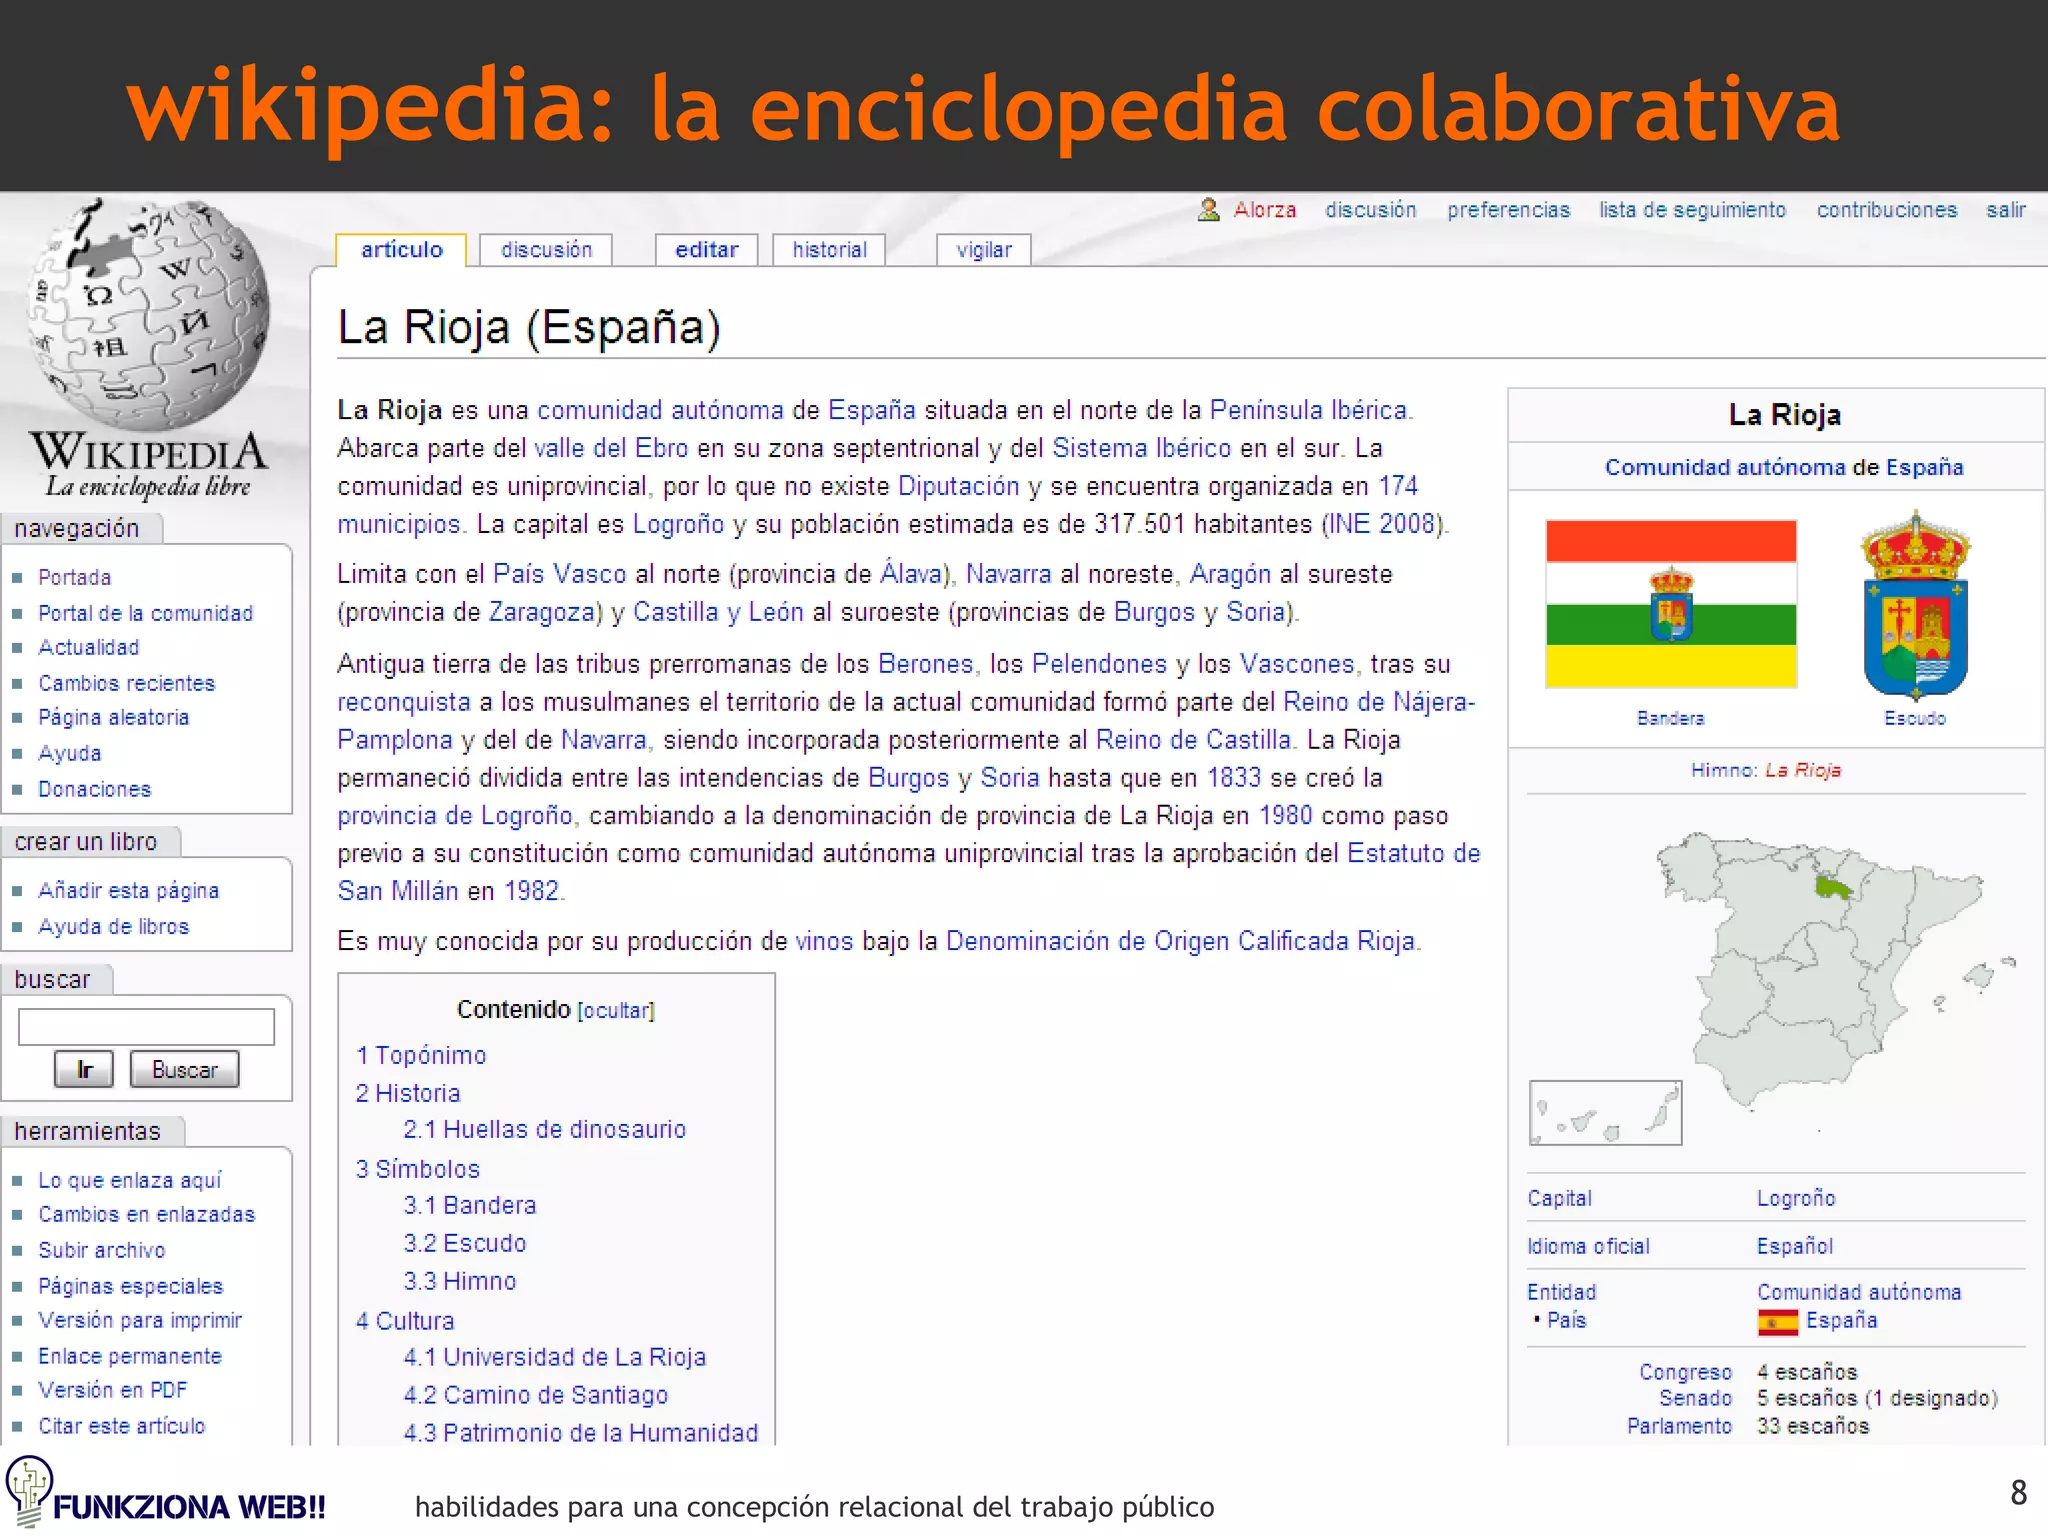The height and width of the screenshot is (1536, 2048).
Task: Select the vigilar tab
Action: point(984,249)
